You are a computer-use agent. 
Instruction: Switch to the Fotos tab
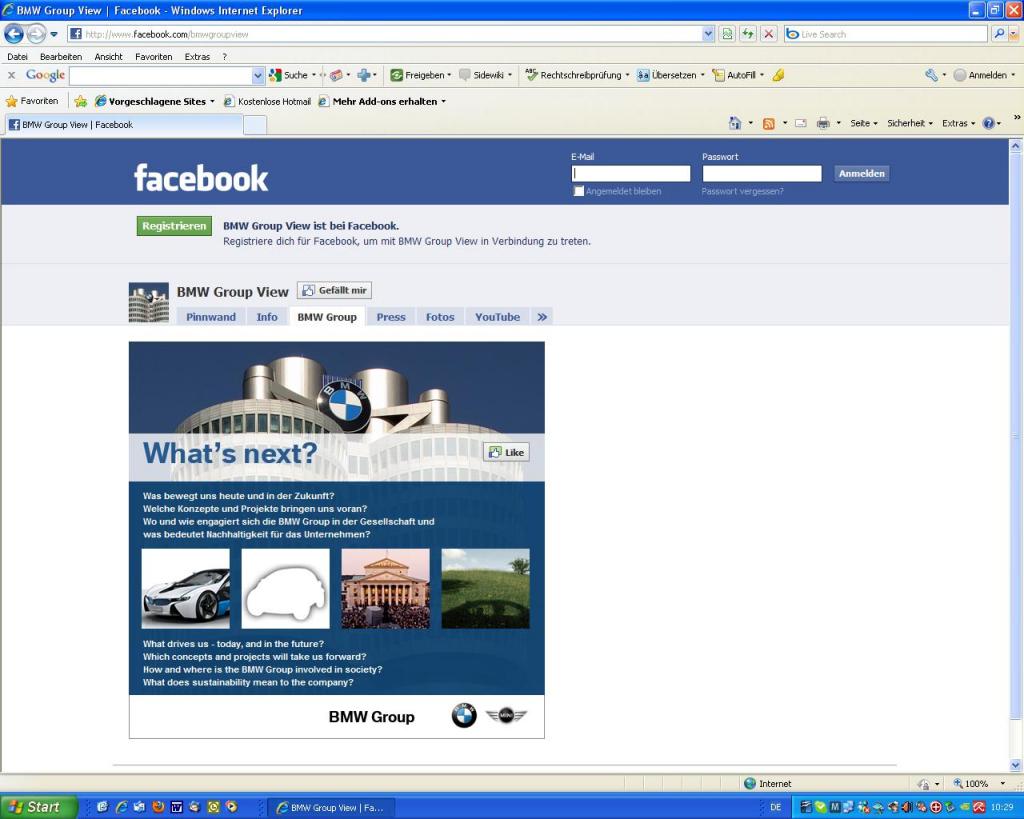[x=440, y=317]
